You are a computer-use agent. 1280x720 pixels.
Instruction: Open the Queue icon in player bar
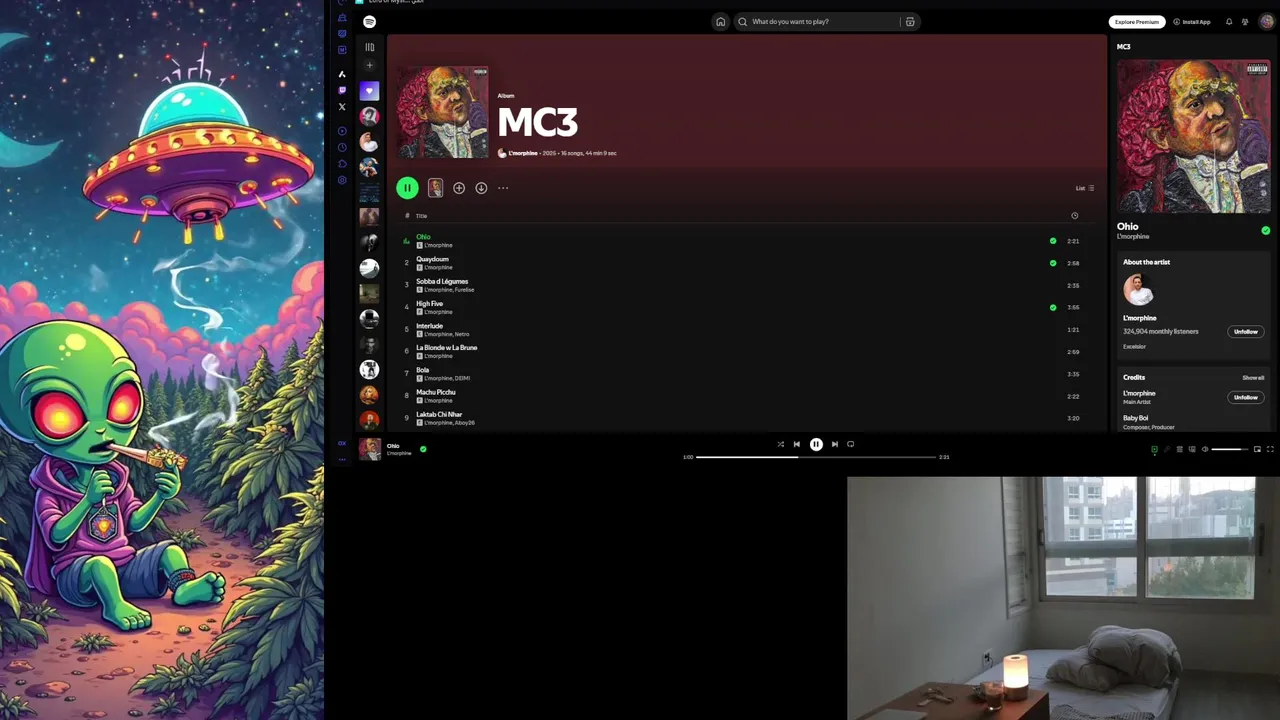coord(1179,449)
